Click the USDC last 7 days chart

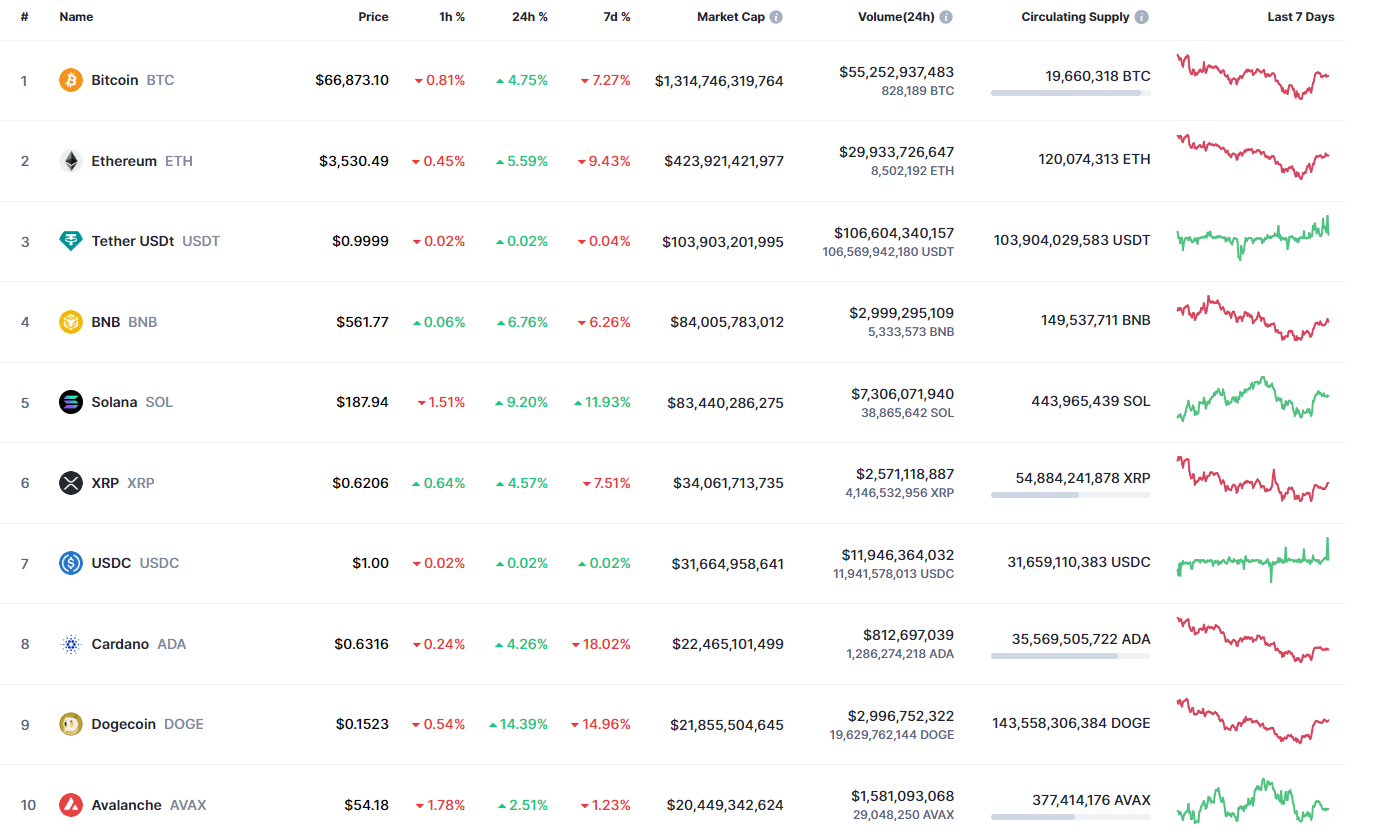pyautogui.click(x=1254, y=560)
